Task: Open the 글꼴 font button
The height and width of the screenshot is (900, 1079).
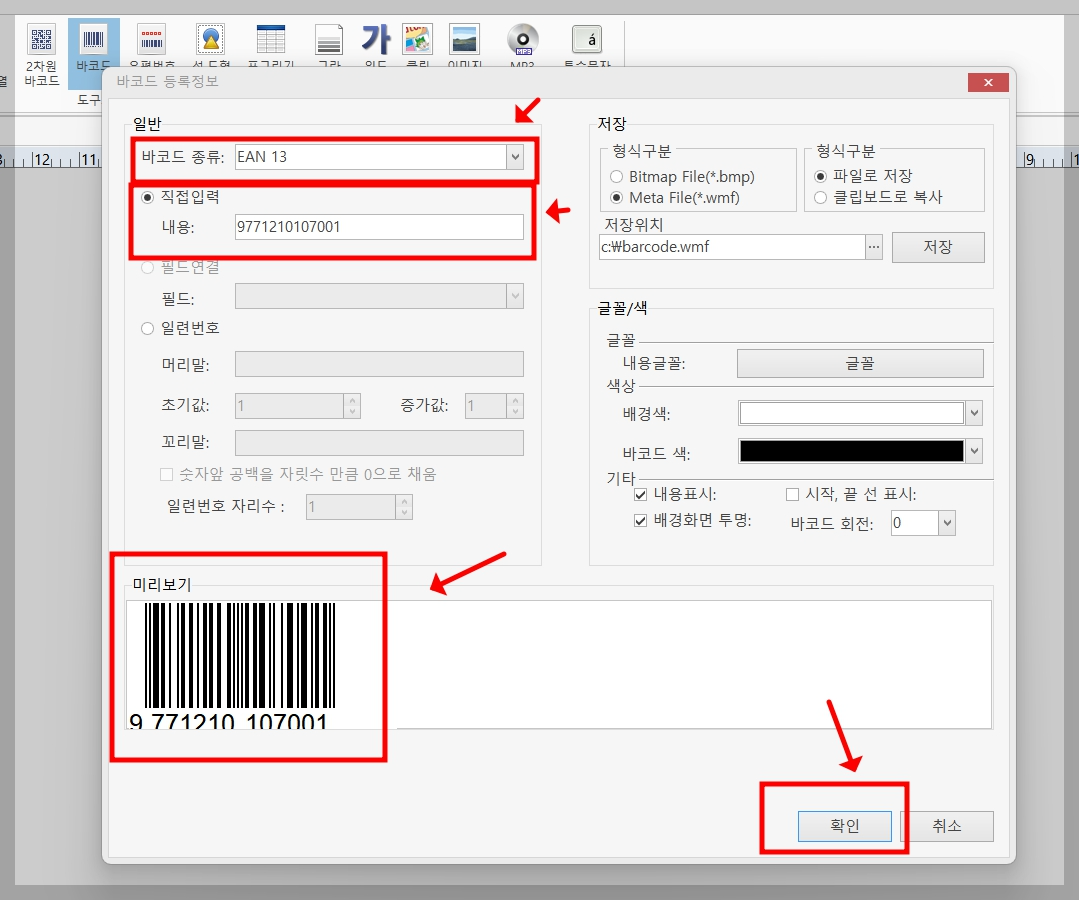Action: pos(860,363)
